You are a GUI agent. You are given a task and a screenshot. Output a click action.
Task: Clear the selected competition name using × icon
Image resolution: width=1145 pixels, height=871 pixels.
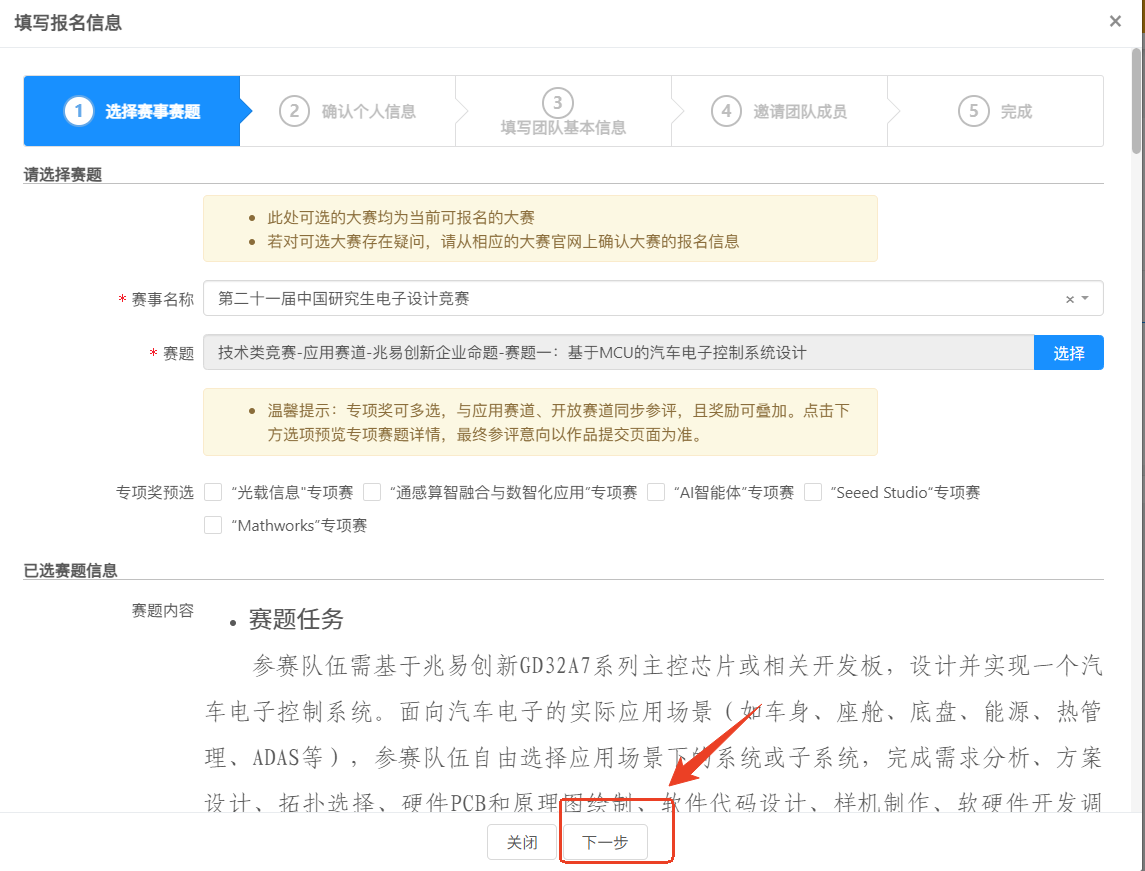coord(1069,299)
